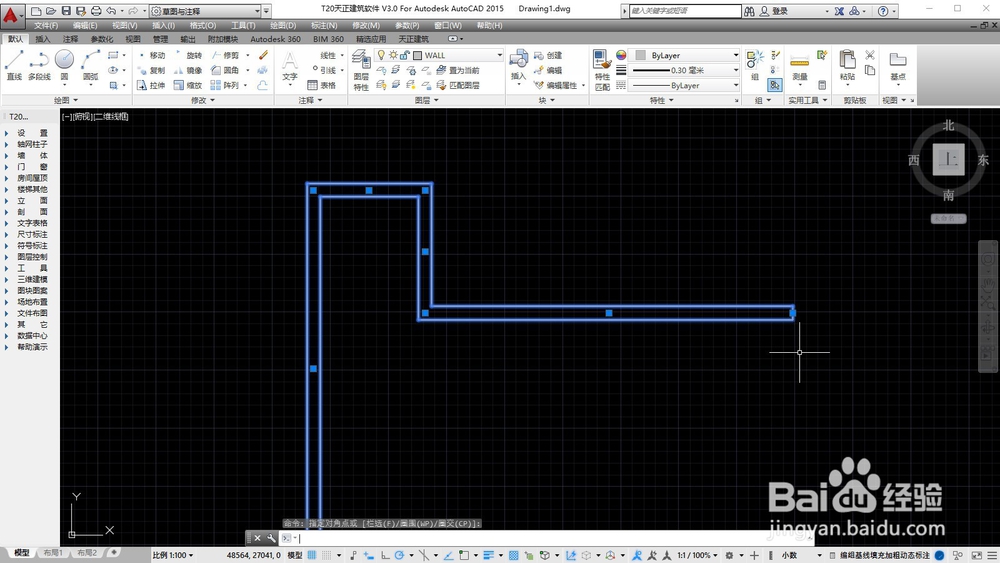Click the 匹配图层 match layer button

click(458, 85)
